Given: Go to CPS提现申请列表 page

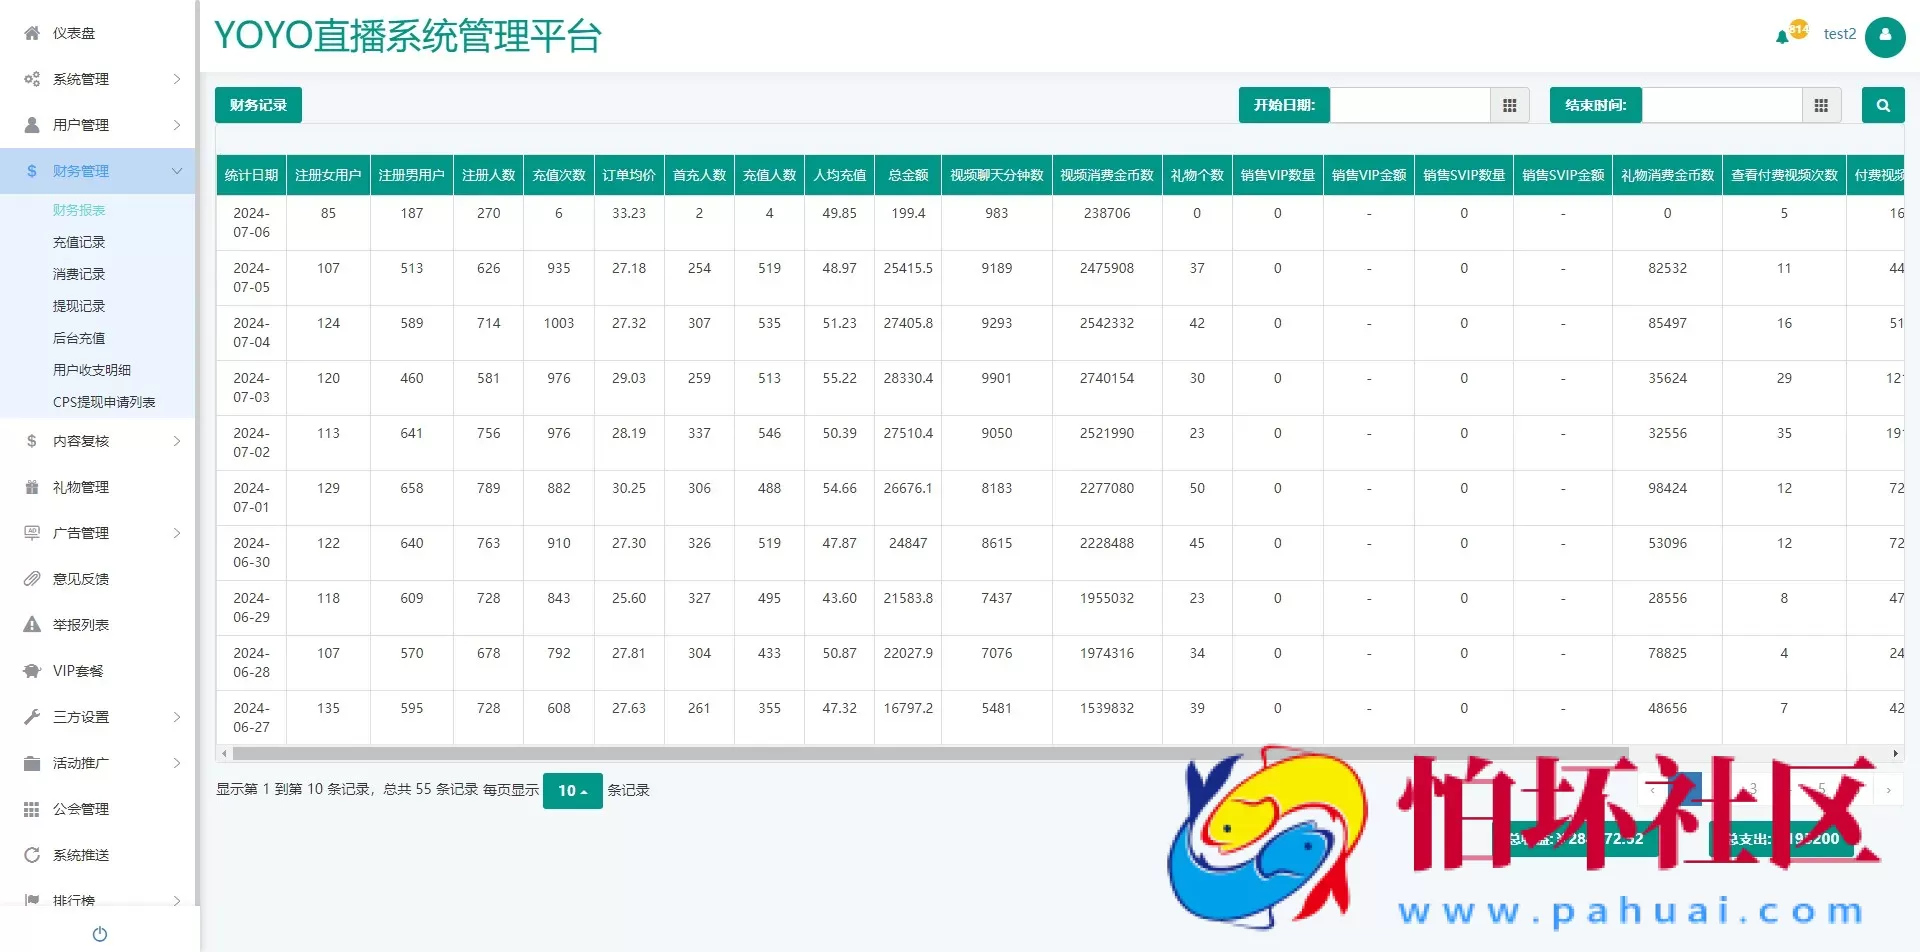Looking at the screenshot, I should click(104, 402).
